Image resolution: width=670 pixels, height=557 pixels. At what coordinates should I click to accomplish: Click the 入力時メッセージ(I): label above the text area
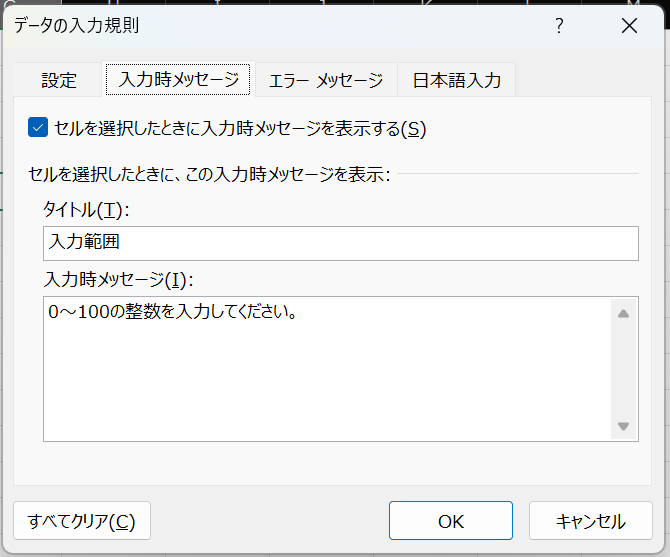[x=118, y=280]
